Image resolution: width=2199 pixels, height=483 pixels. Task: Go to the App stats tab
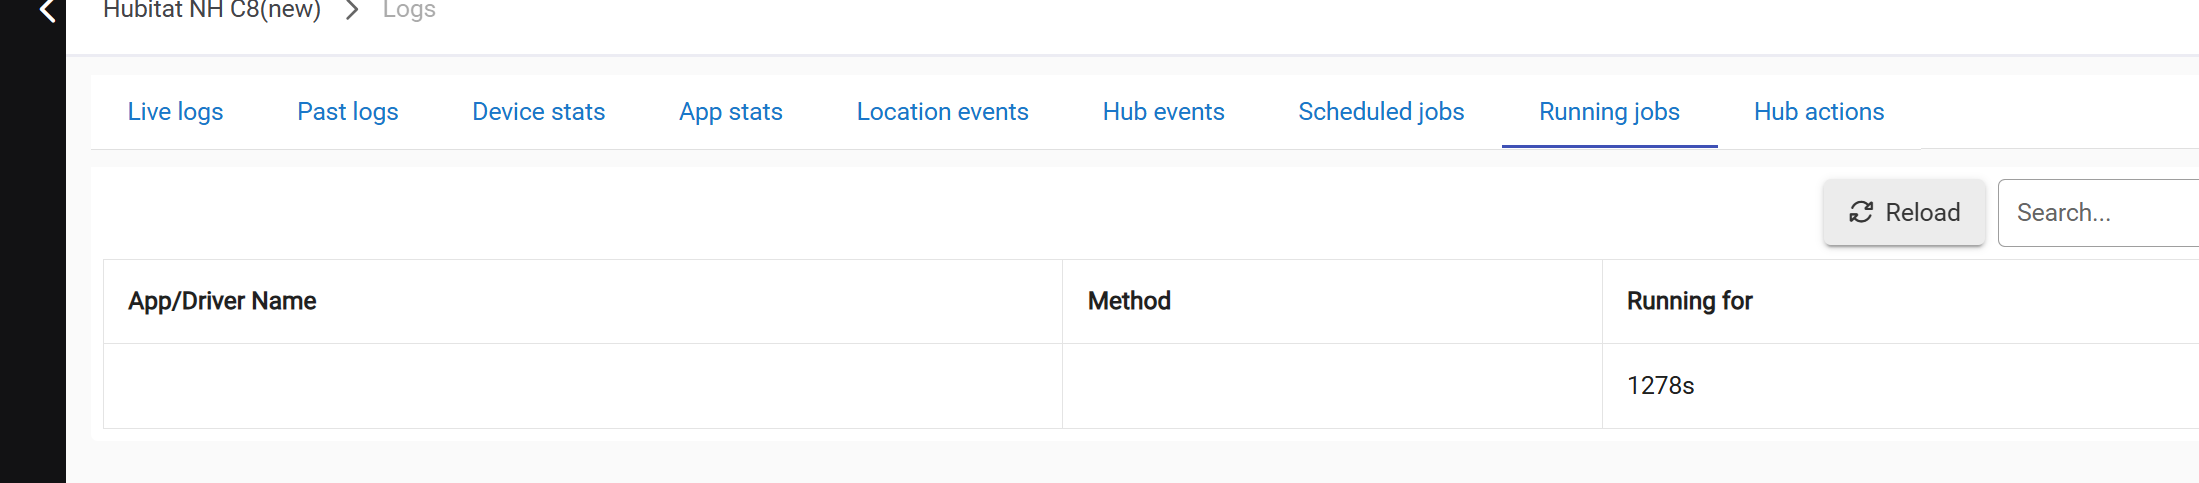[731, 112]
